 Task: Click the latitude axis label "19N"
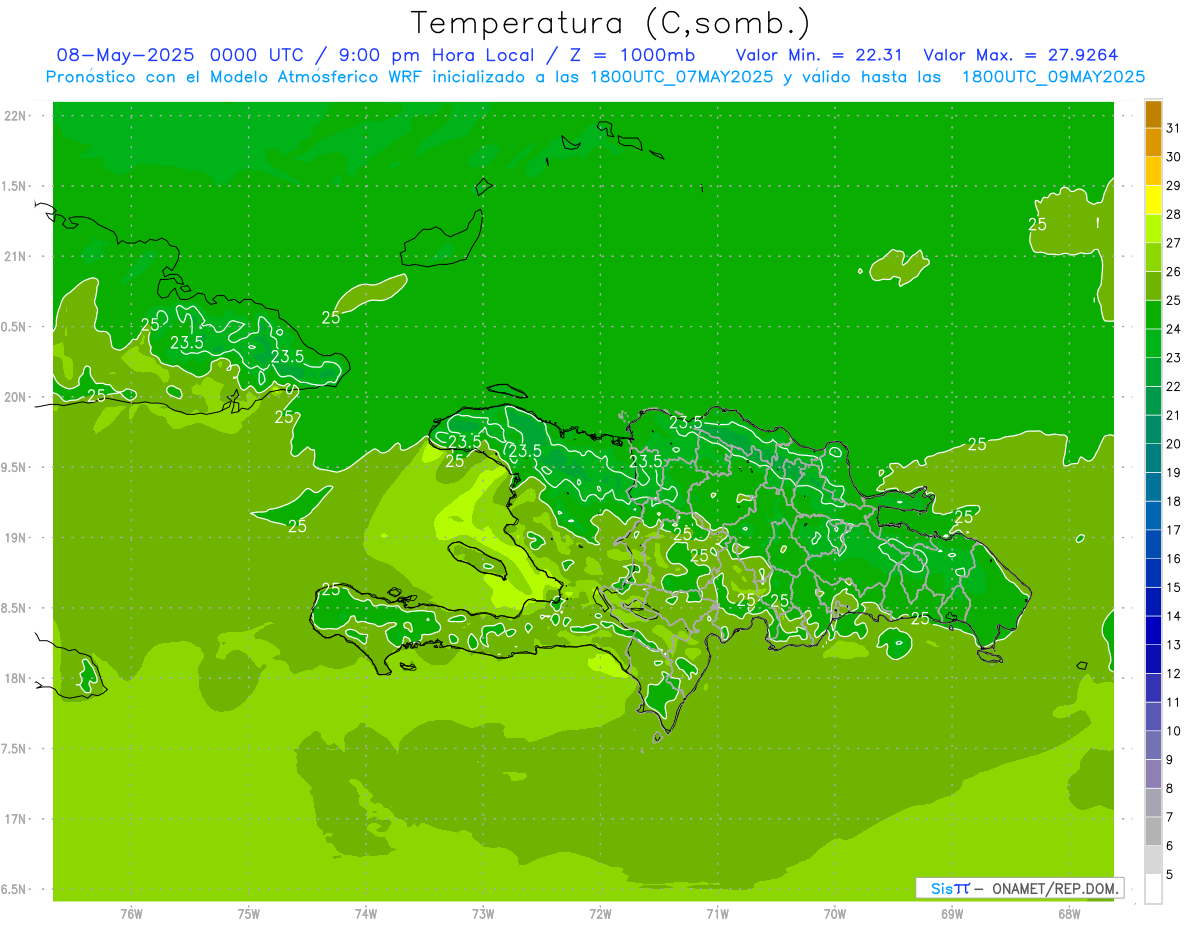point(15,537)
